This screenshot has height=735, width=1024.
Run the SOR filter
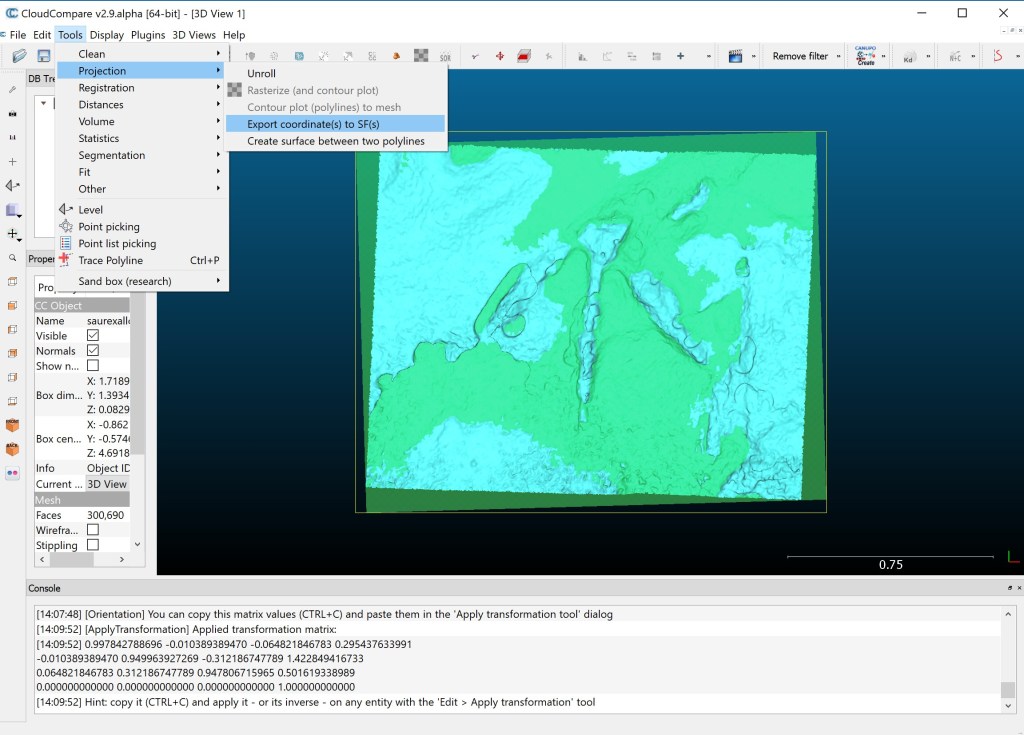(443, 56)
